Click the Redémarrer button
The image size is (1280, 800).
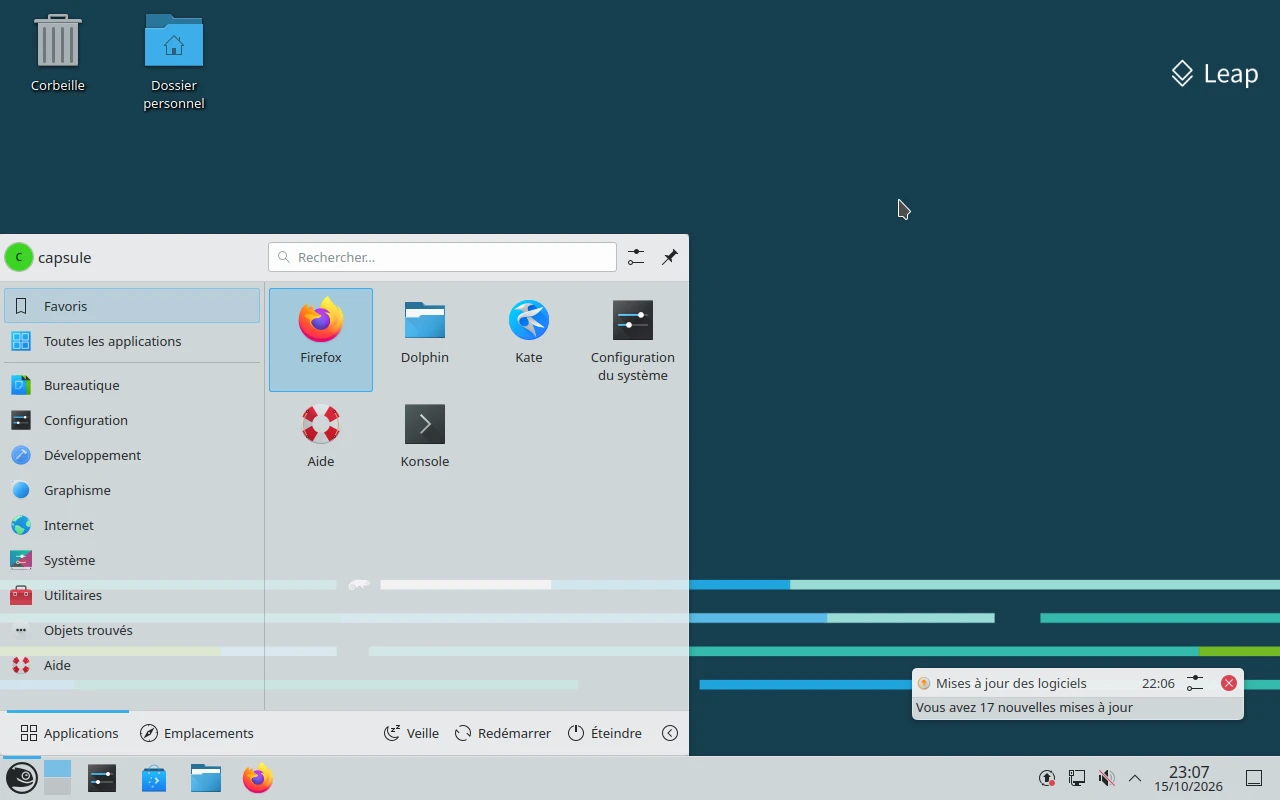pos(502,733)
